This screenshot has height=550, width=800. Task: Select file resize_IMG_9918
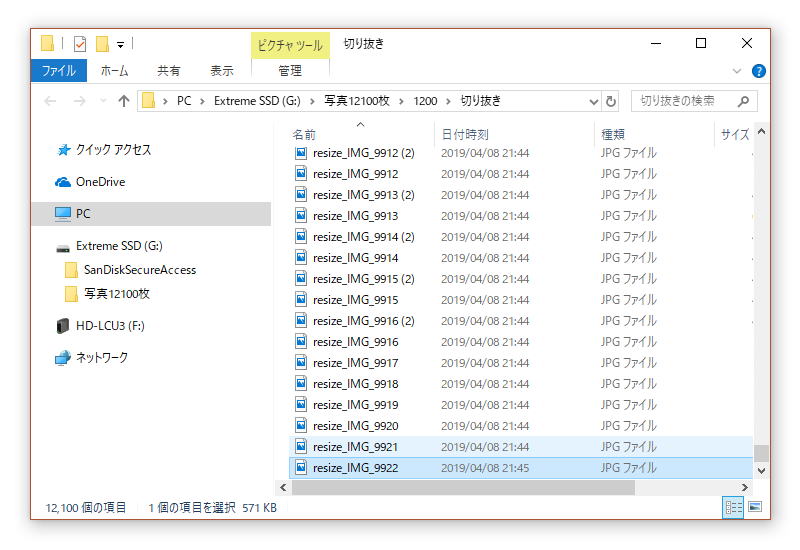(356, 384)
